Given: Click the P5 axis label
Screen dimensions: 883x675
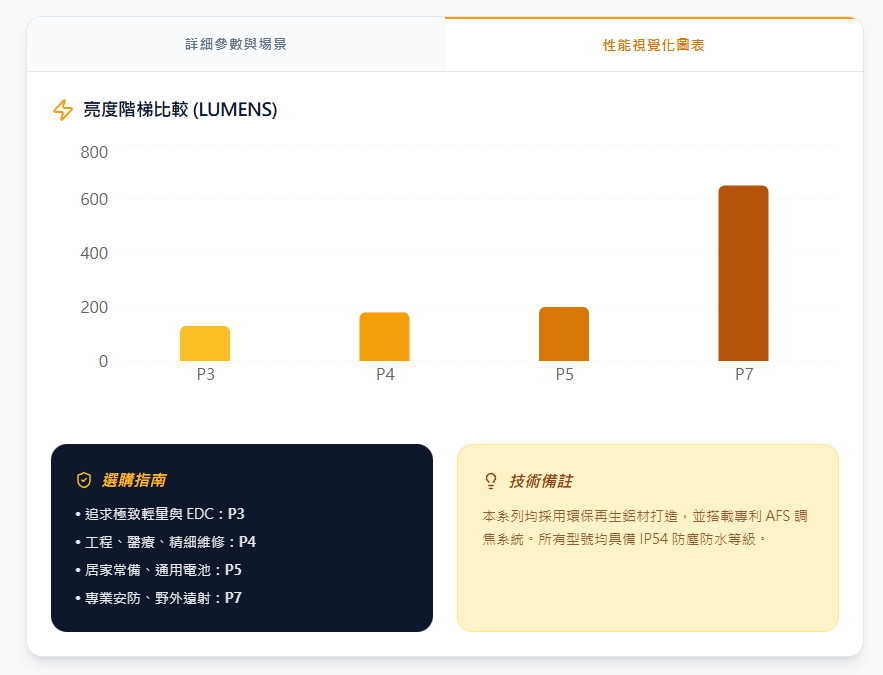Looking at the screenshot, I should [564, 375].
